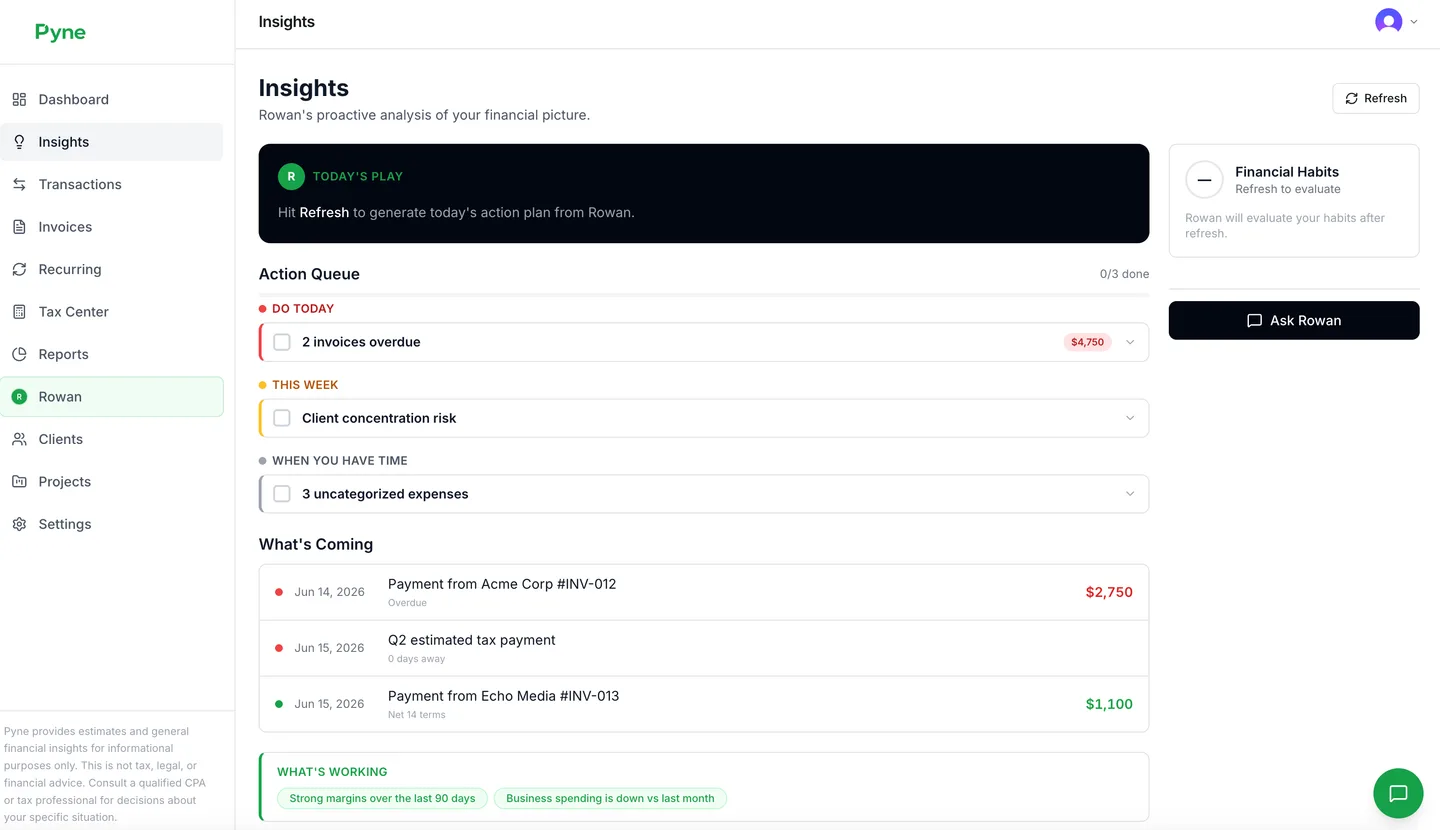Tick the Client concentration risk checkbox
The image size is (1440, 830).
tap(282, 418)
